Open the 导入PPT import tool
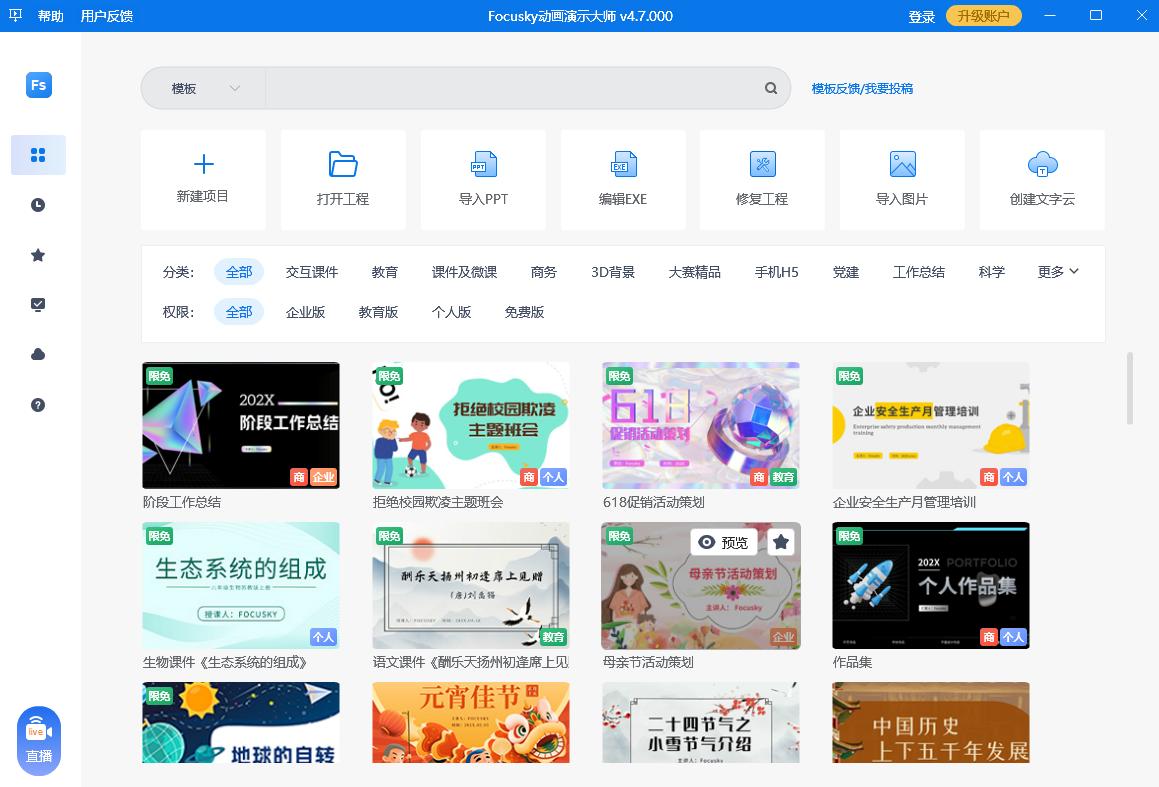Image resolution: width=1159 pixels, height=787 pixels. click(x=483, y=180)
